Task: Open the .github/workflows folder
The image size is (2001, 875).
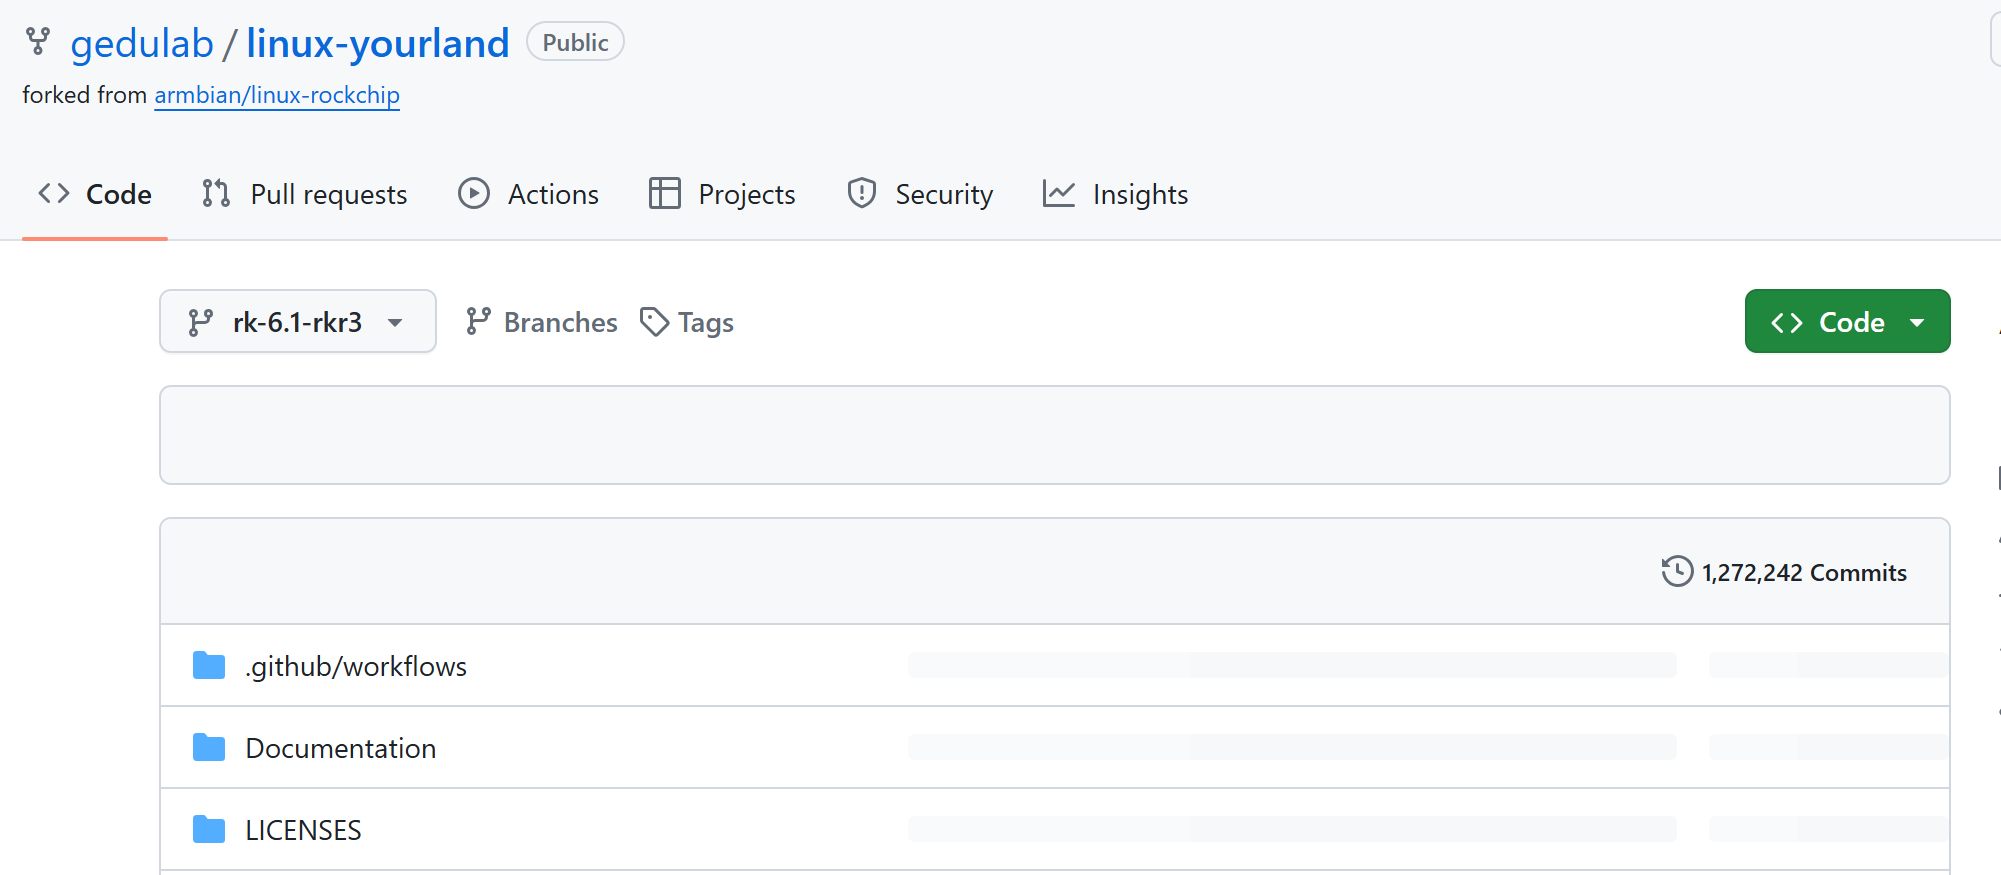Action: 356,666
